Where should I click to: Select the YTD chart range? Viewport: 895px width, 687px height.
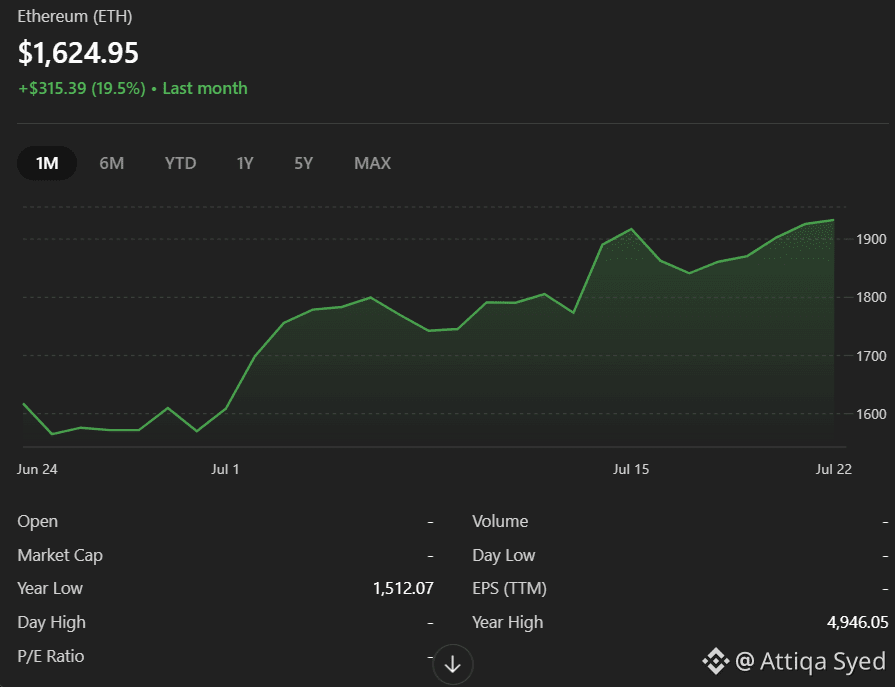tap(180, 163)
